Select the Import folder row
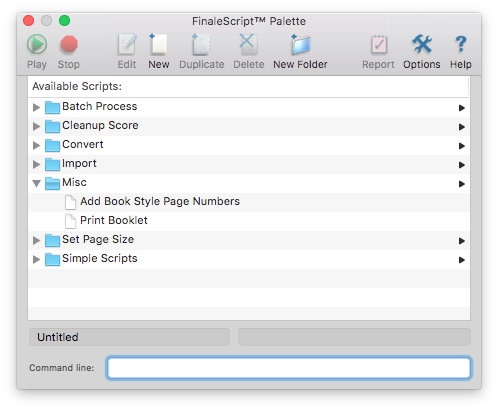Image resolution: width=498 pixels, height=410 pixels. 249,164
